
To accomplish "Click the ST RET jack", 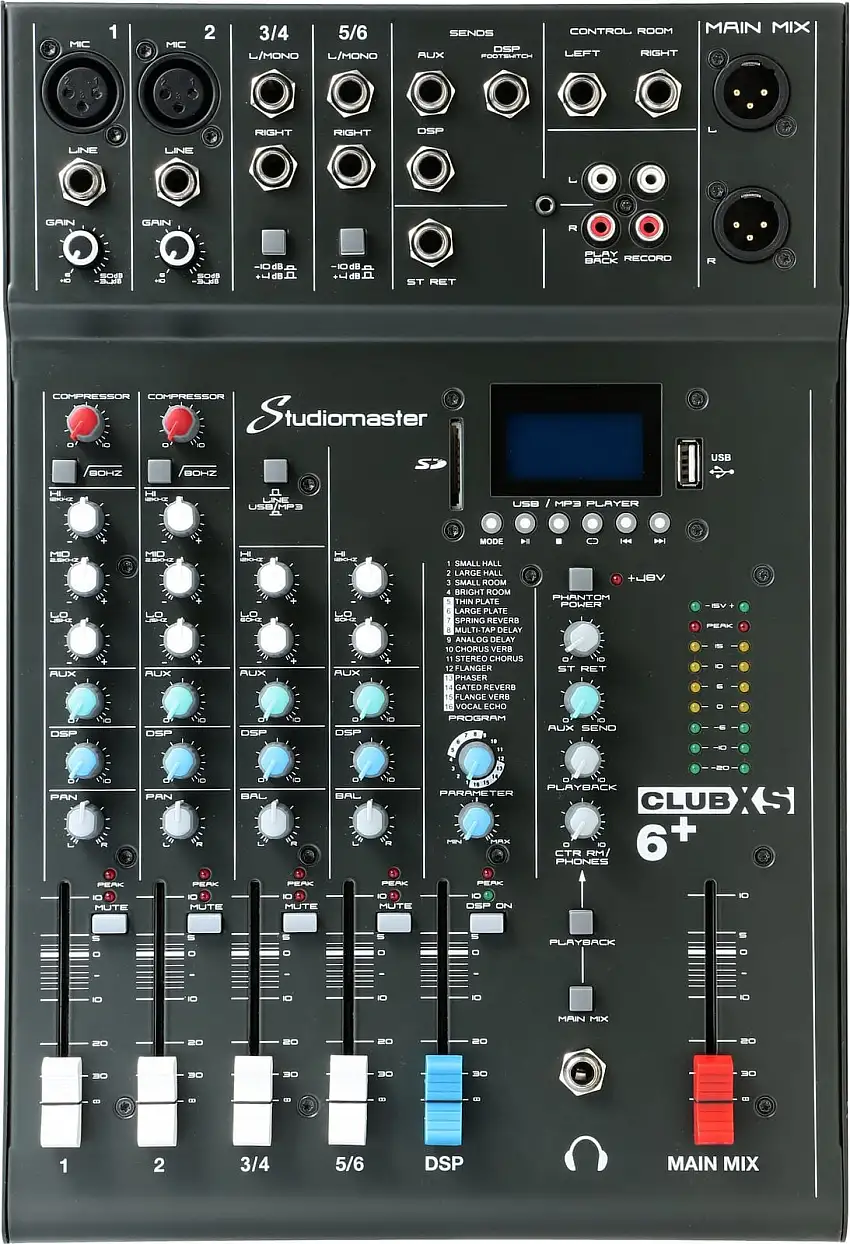I will (x=430, y=242).
